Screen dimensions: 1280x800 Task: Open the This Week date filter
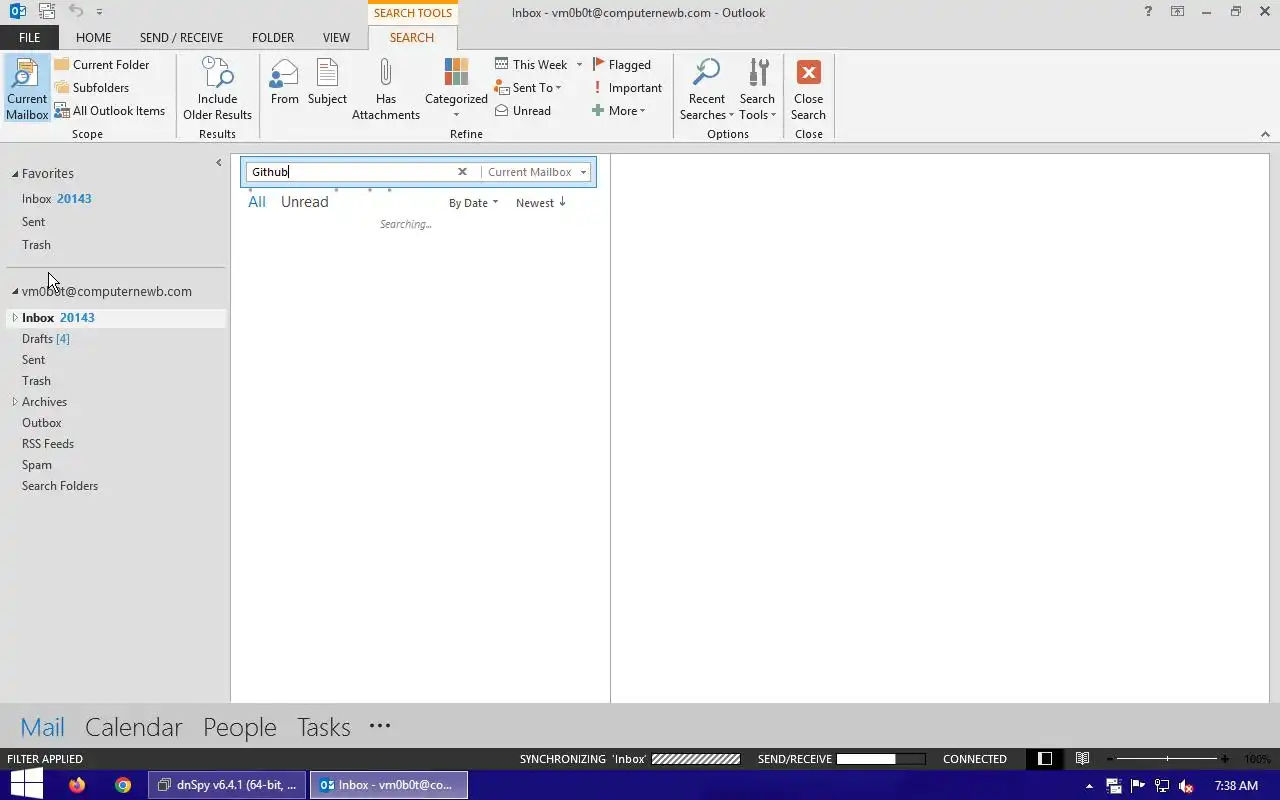click(x=538, y=64)
